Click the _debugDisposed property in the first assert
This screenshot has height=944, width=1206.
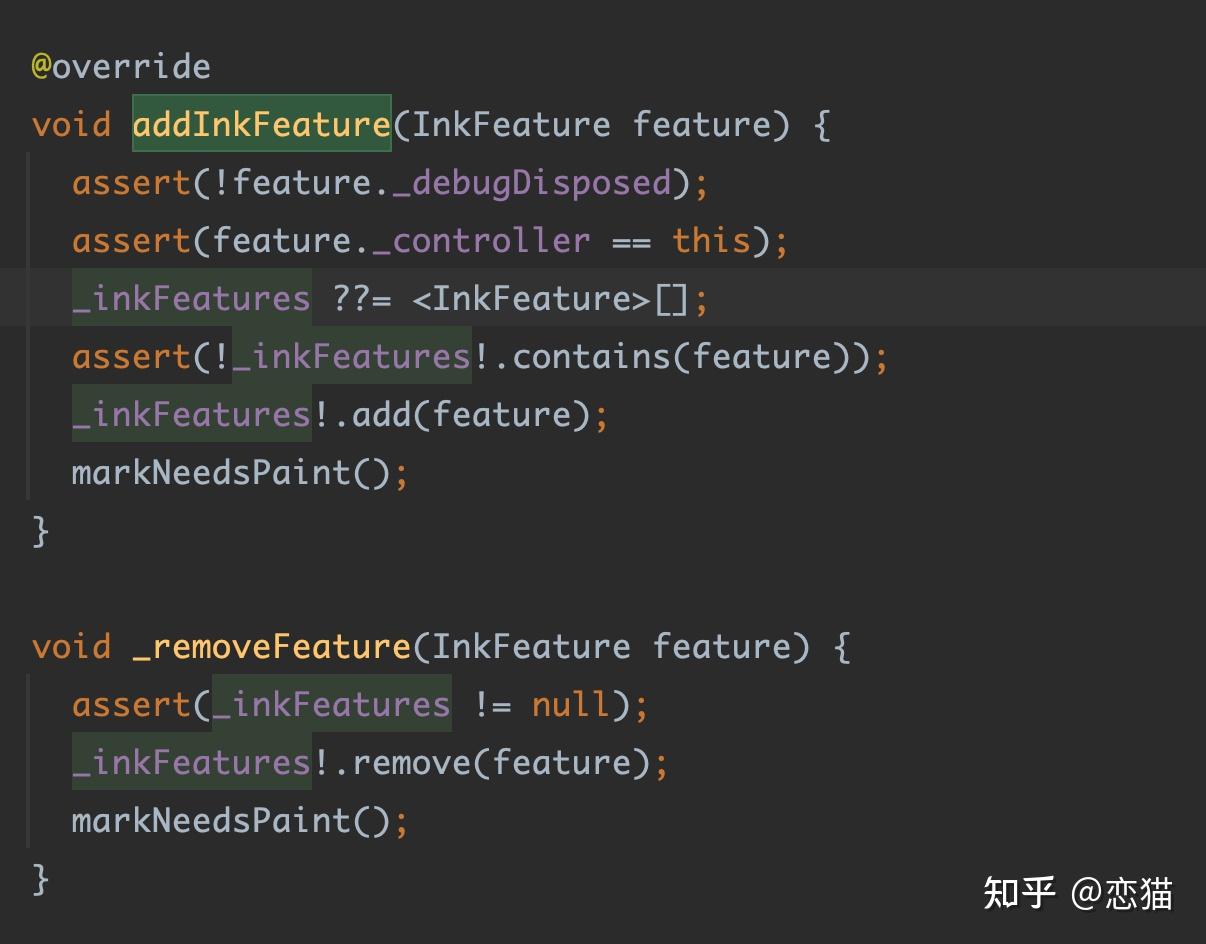[x=531, y=183]
